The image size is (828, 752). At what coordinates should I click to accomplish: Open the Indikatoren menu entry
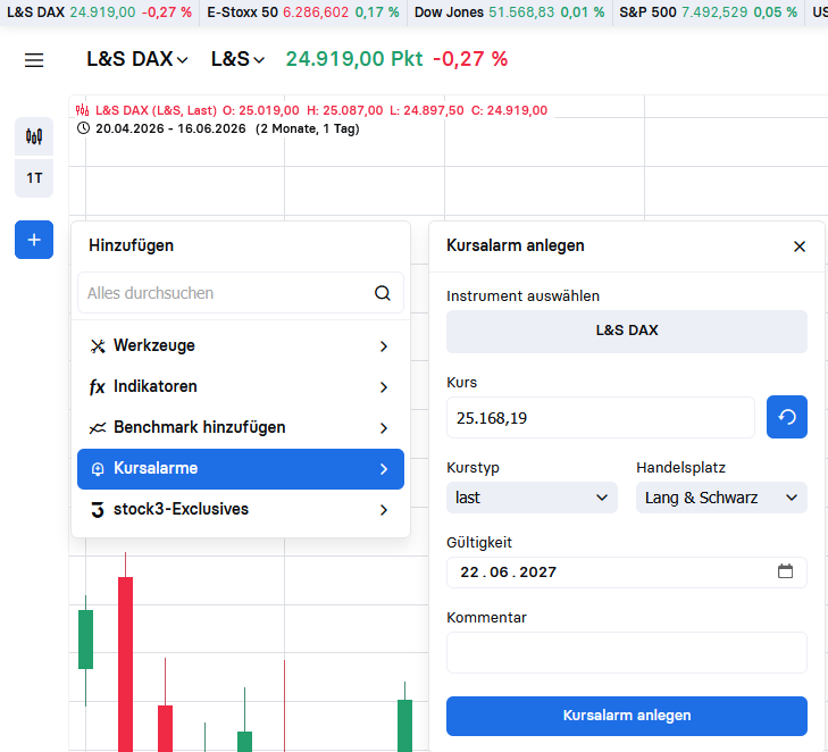(x=240, y=387)
